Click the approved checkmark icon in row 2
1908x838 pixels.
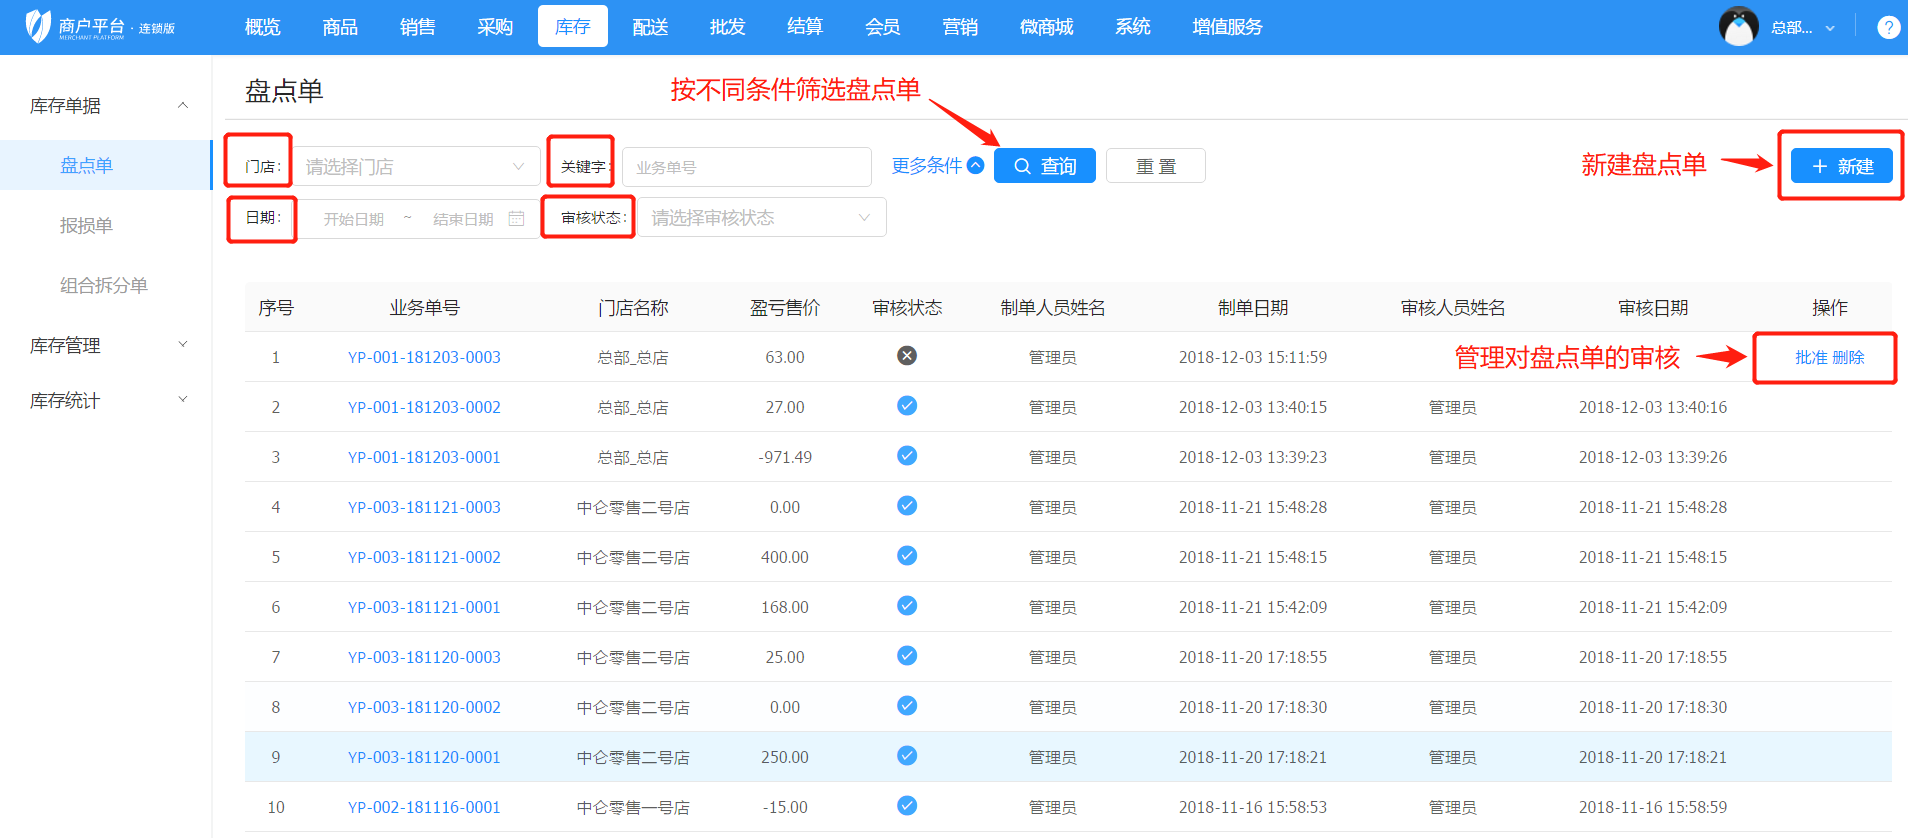click(907, 406)
